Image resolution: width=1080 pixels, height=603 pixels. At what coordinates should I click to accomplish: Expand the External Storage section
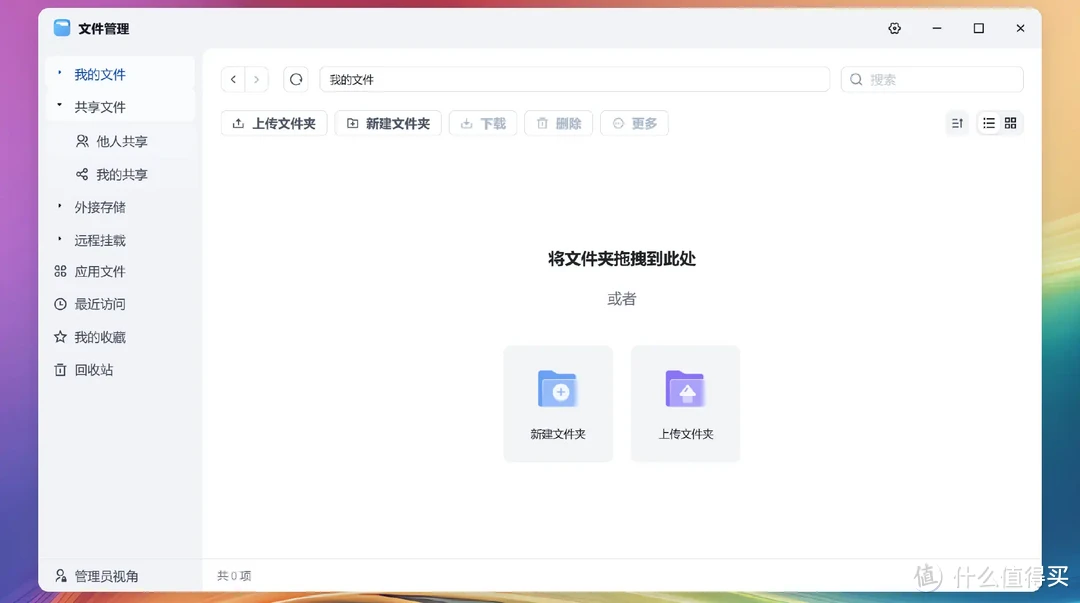[60, 207]
